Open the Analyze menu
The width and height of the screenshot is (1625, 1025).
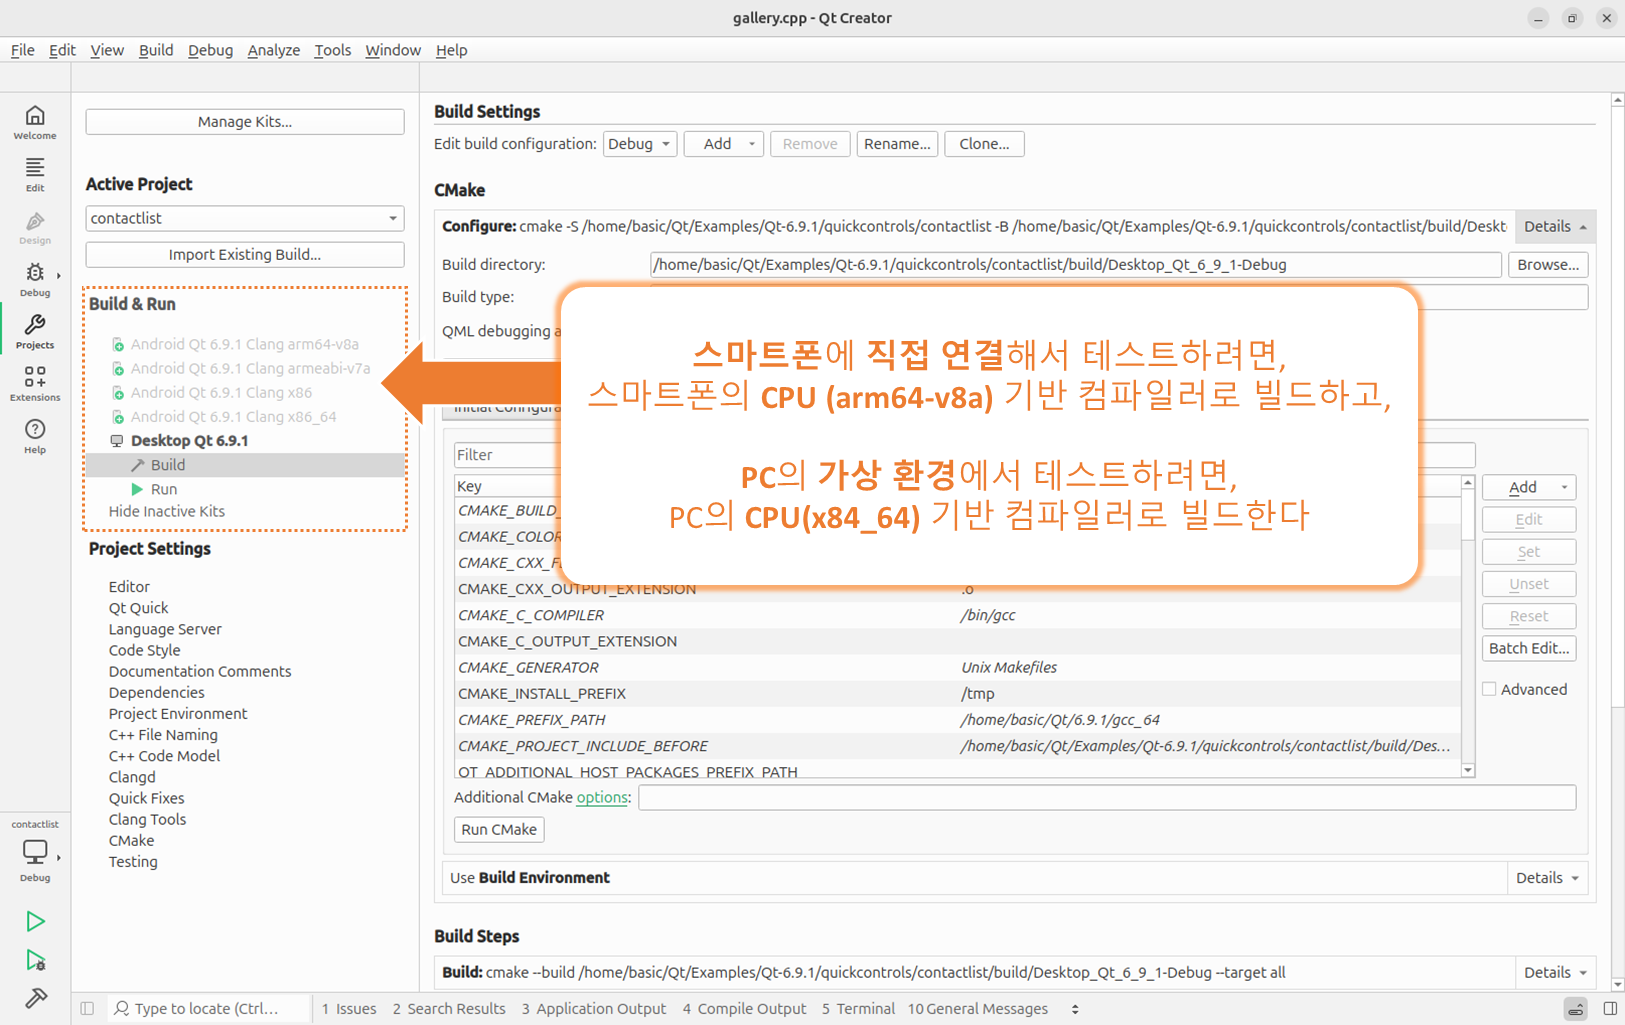click(273, 50)
